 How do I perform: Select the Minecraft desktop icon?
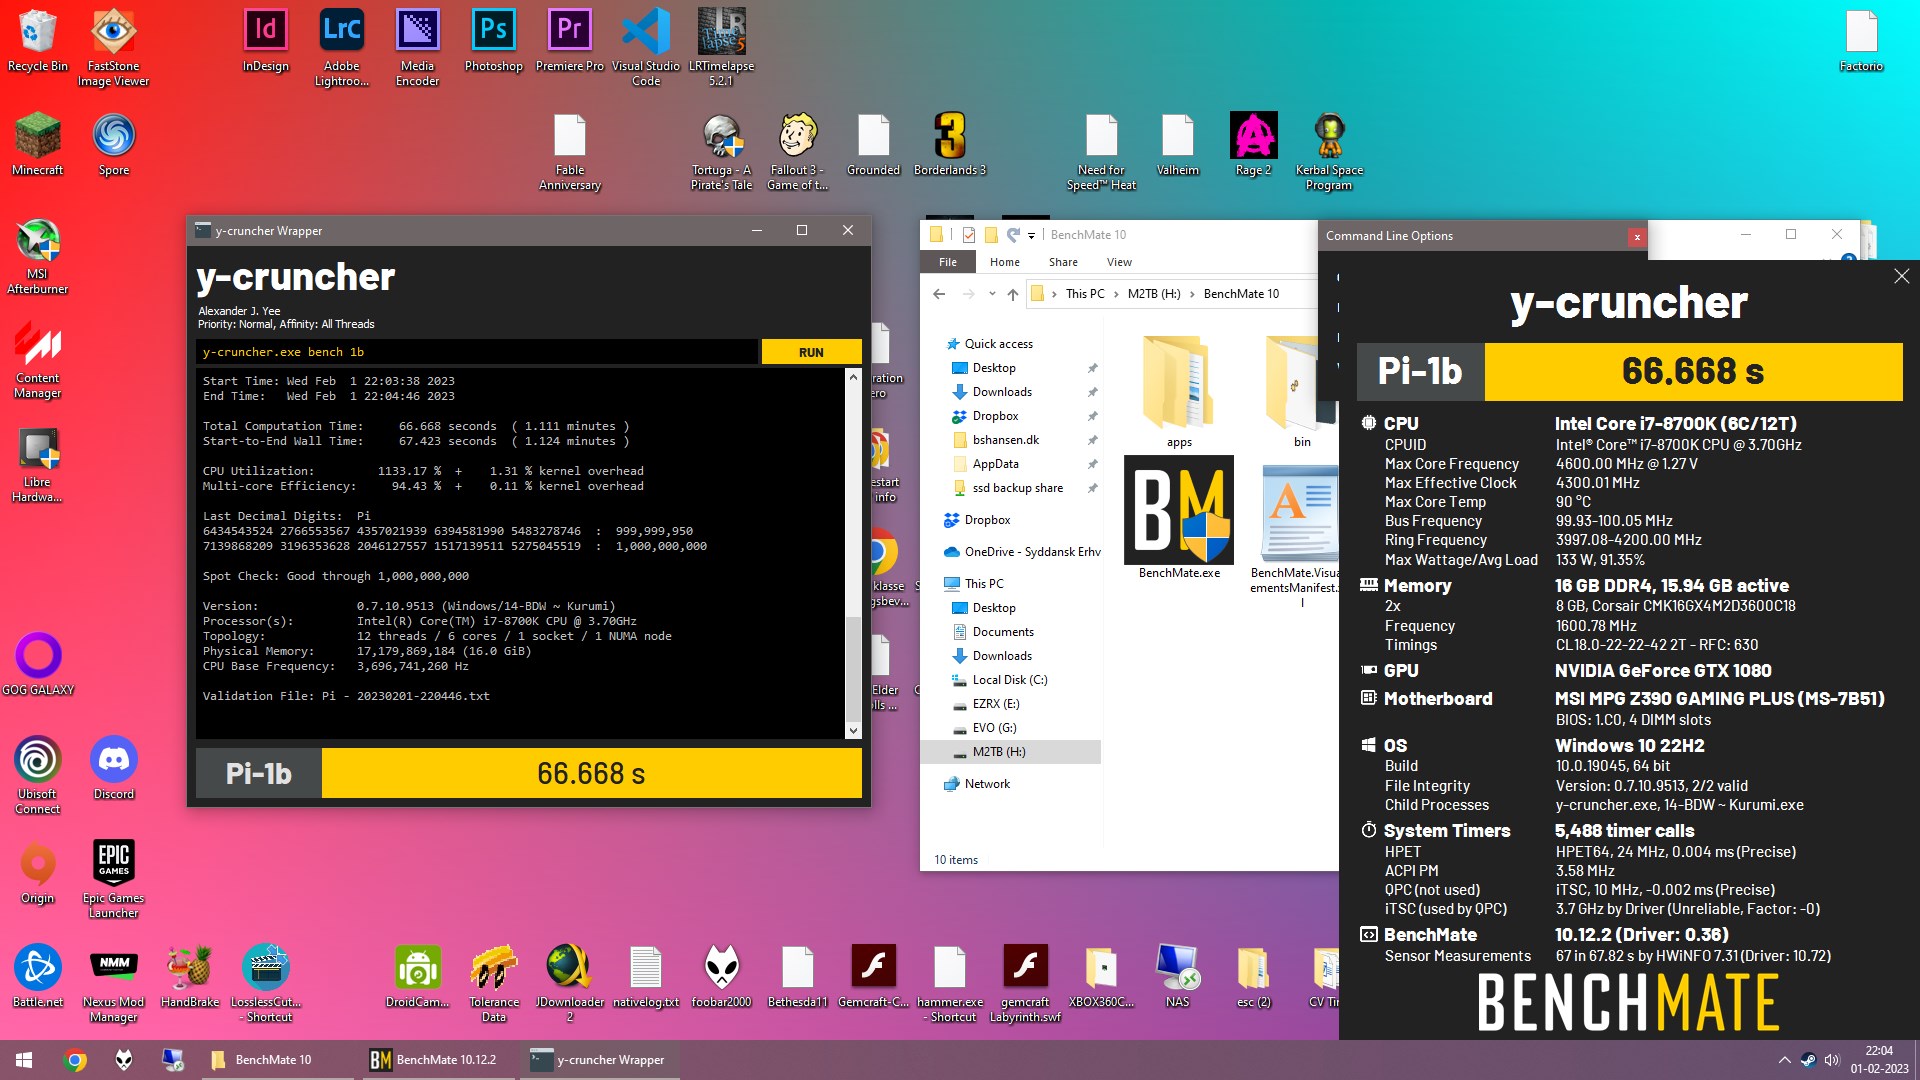tap(38, 145)
